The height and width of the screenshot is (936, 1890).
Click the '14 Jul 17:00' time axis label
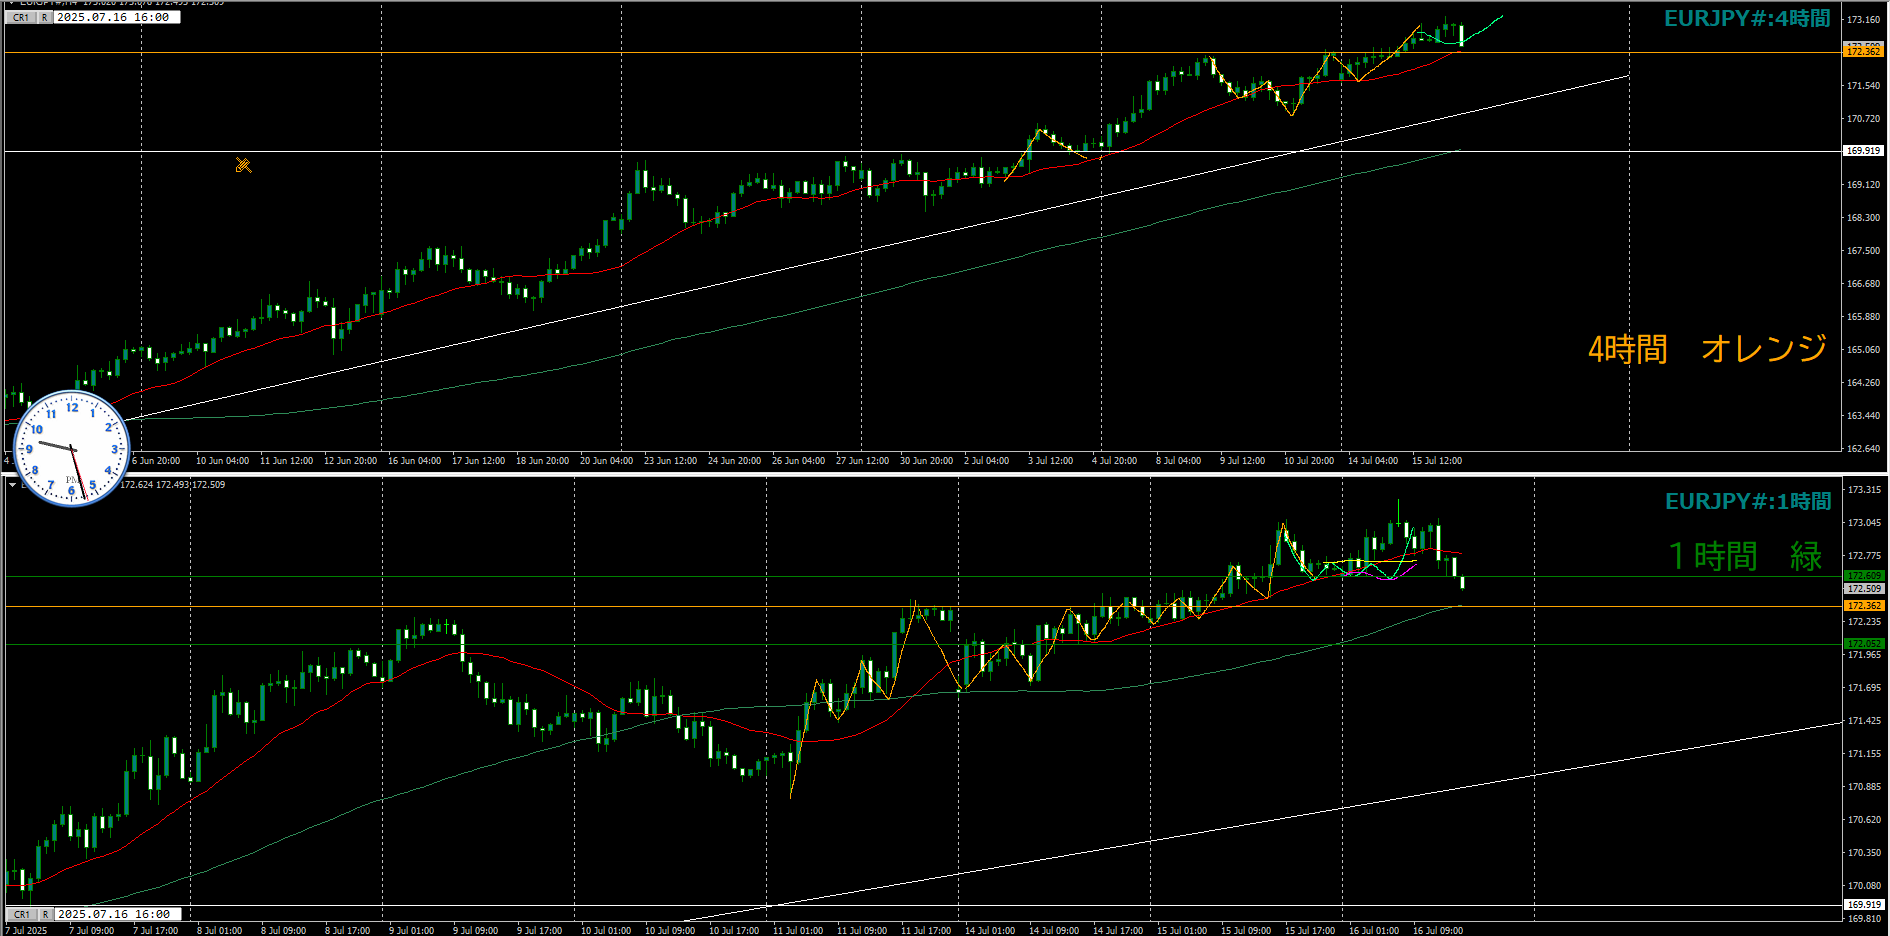[x=1118, y=931]
